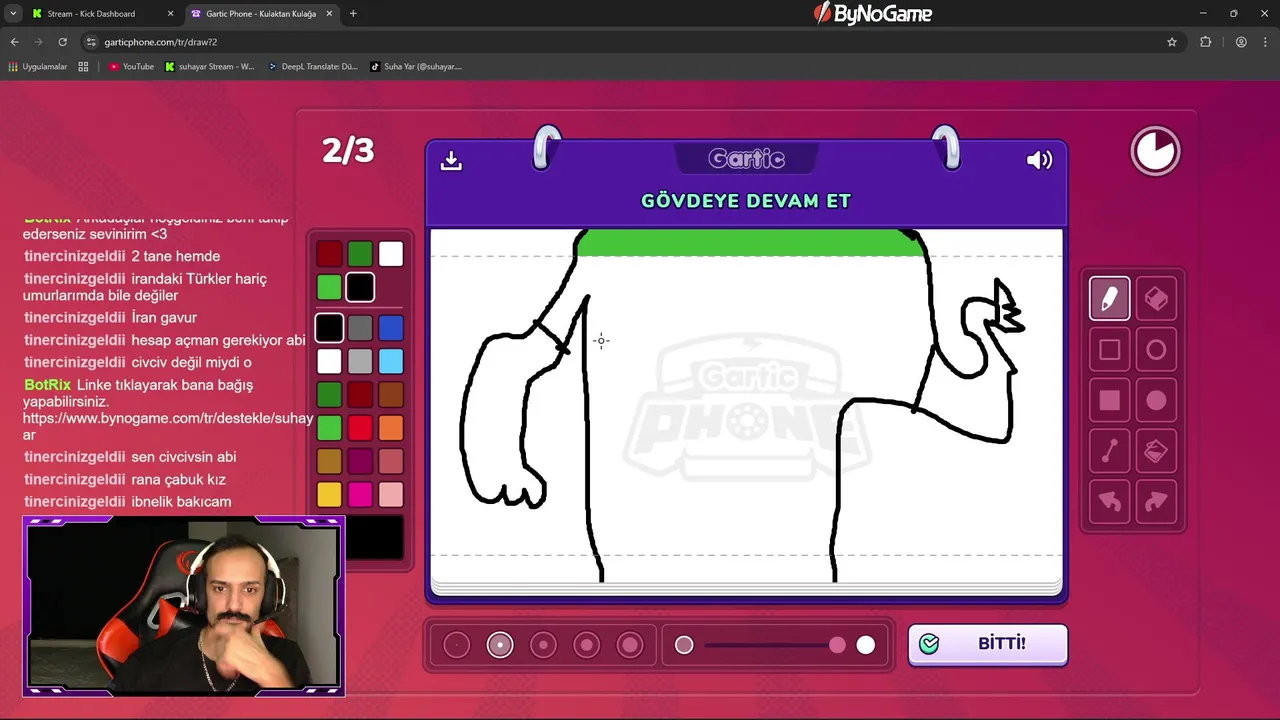
Task: Open browser extensions menu
Action: point(1205,42)
